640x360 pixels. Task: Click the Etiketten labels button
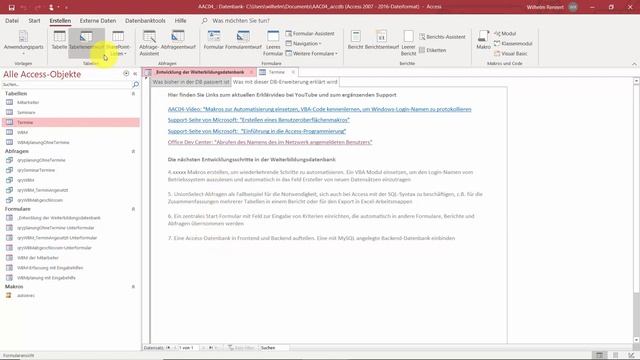pos(432,50)
